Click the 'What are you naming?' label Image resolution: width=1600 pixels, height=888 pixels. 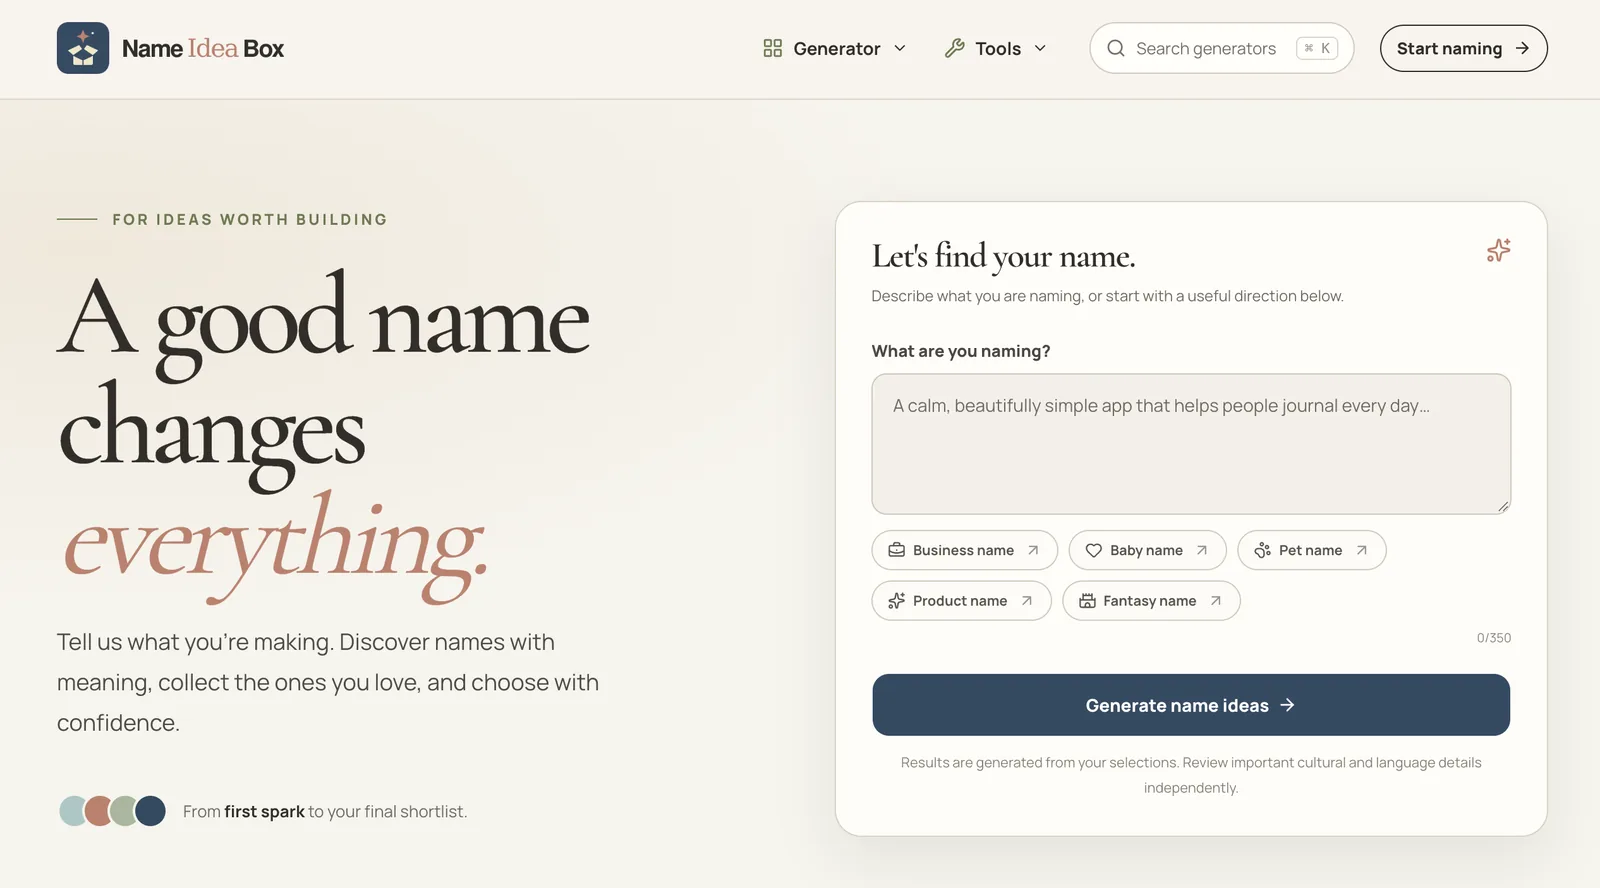point(961,351)
